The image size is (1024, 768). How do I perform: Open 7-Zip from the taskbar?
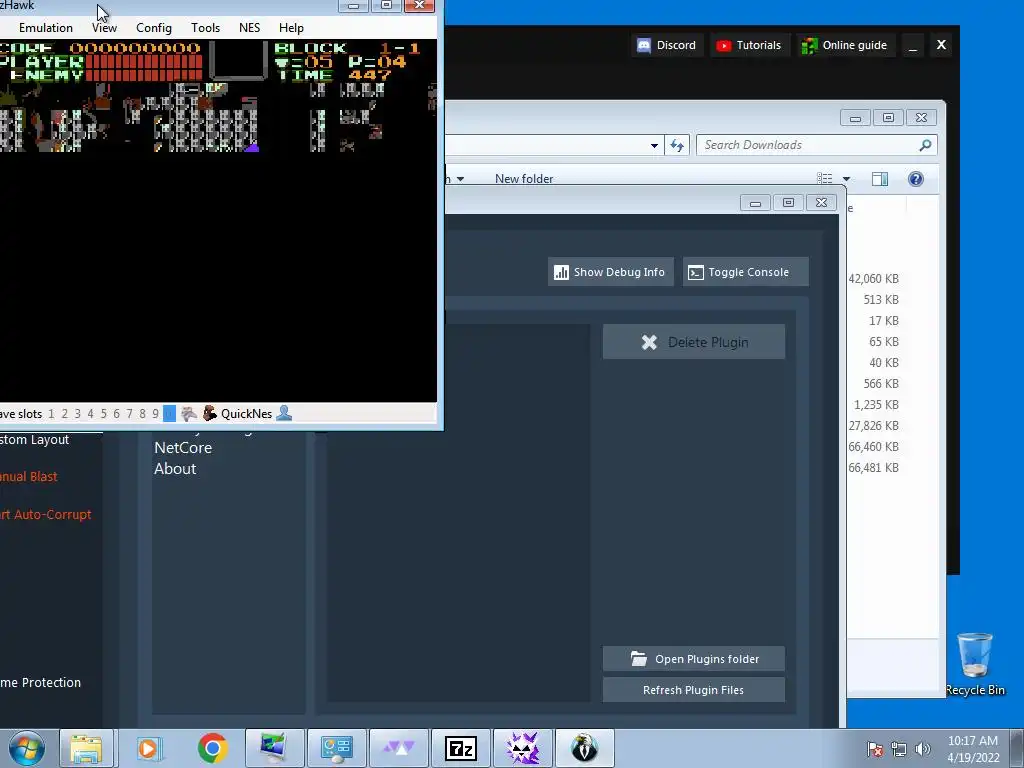[x=460, y=748]
